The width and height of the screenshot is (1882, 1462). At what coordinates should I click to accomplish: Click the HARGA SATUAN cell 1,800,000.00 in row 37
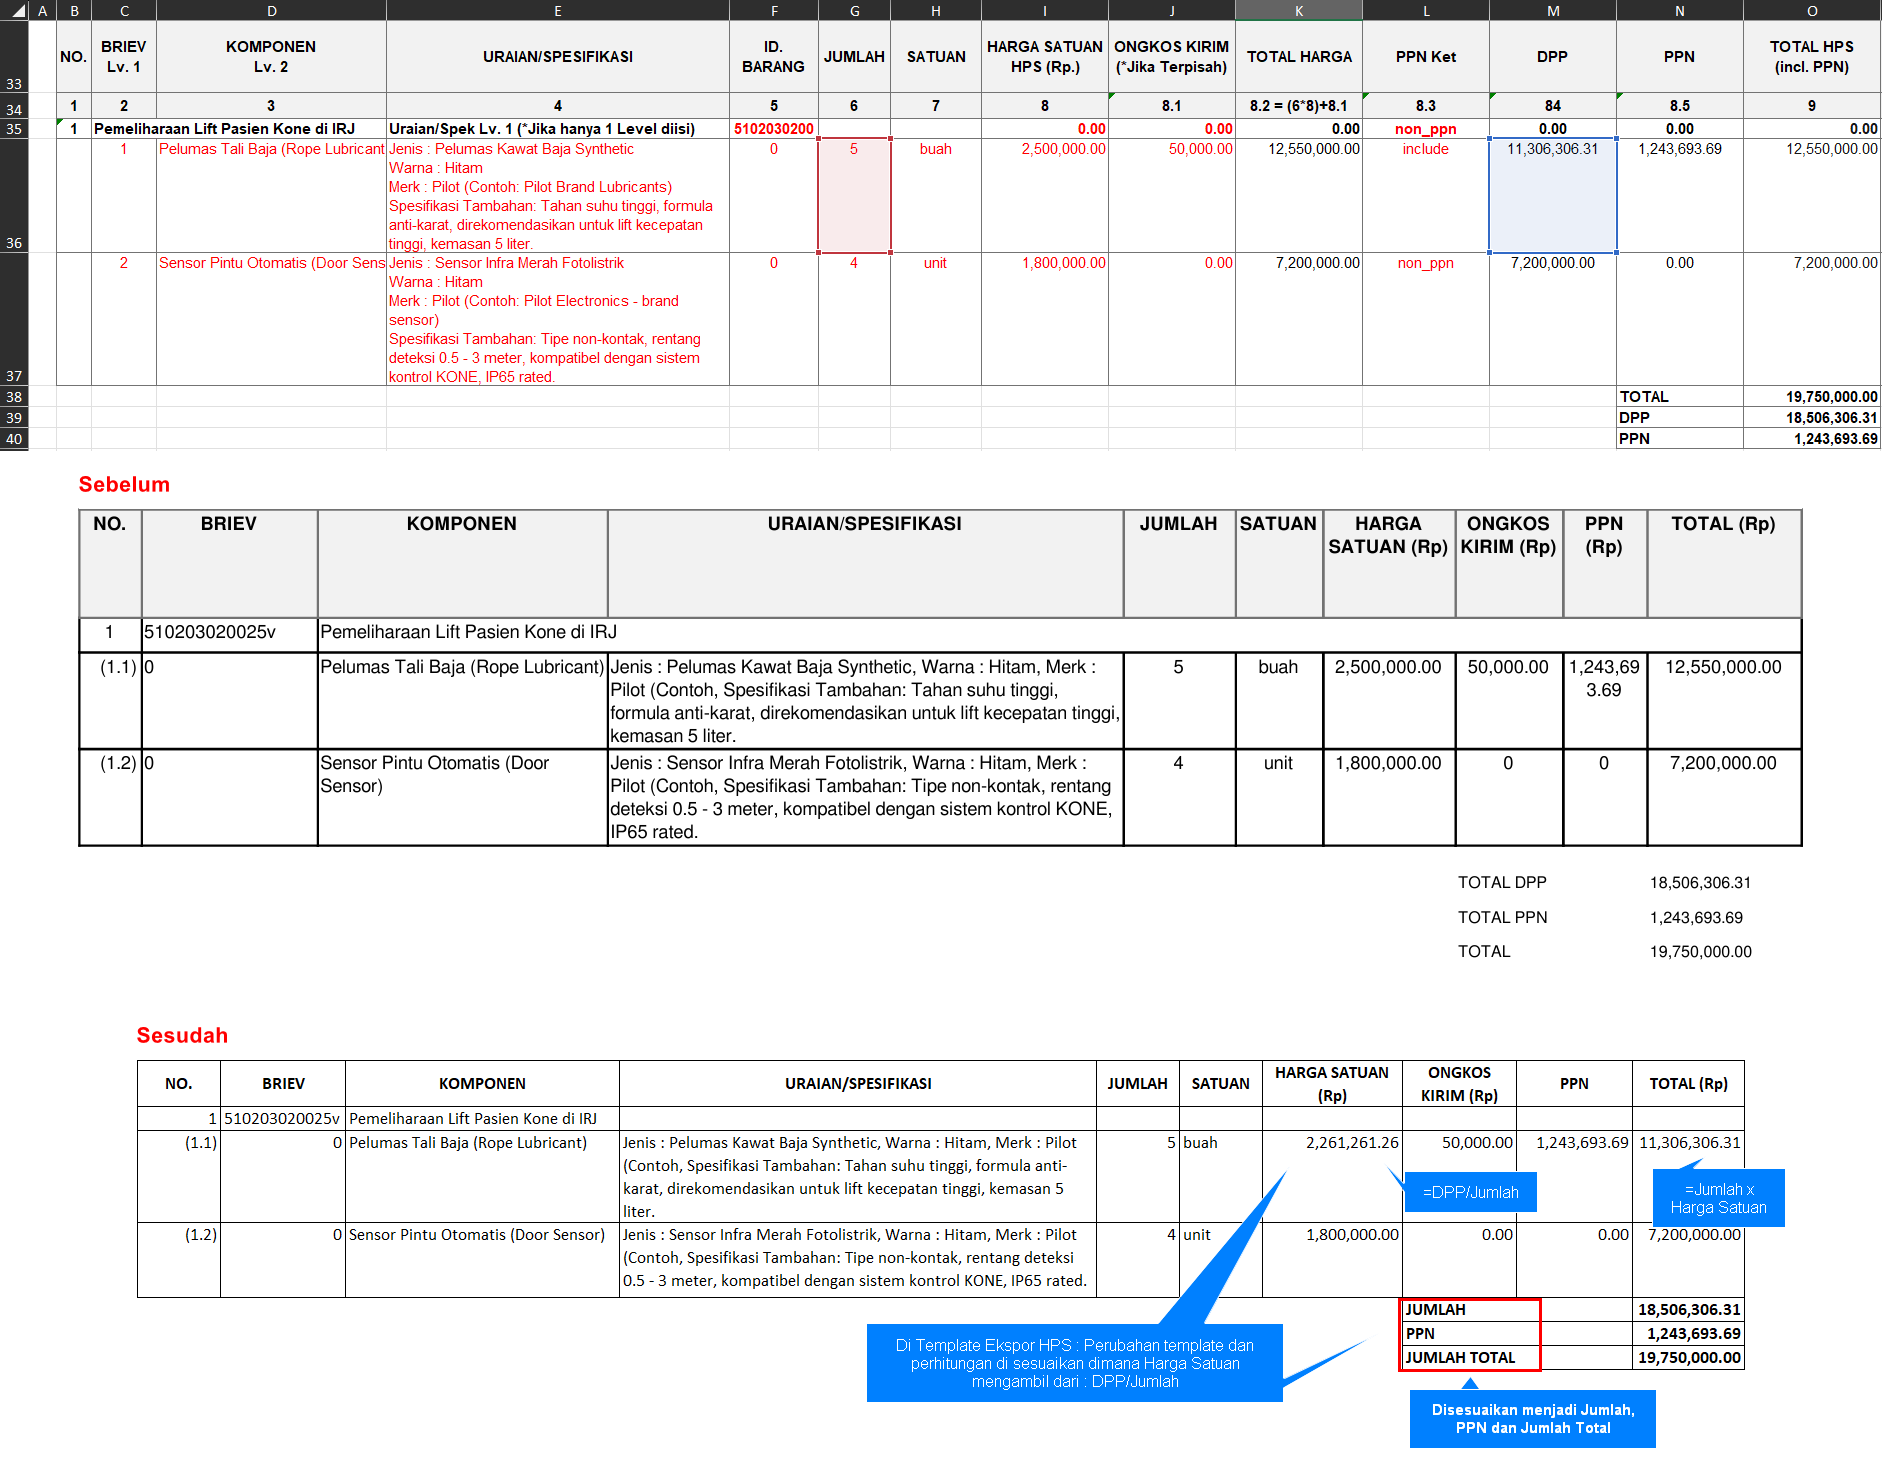click(1044, 263)
